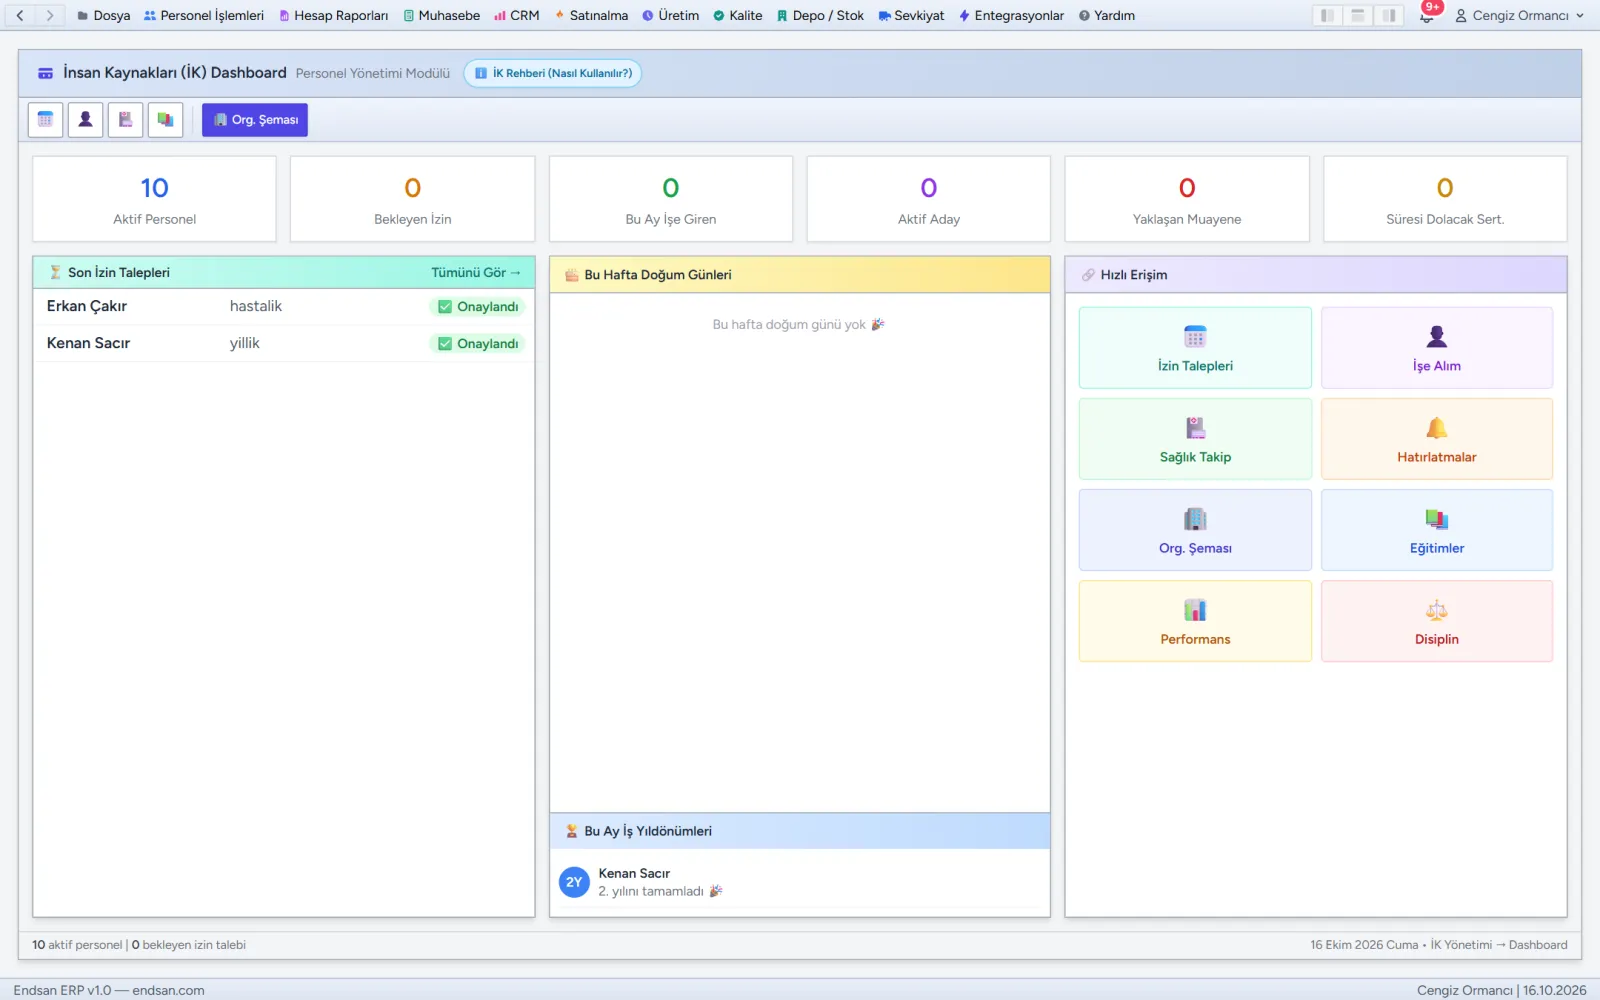Open the Muhasebe menu
Viewport: 1600px width, 1000px height.
coord(442,15)
